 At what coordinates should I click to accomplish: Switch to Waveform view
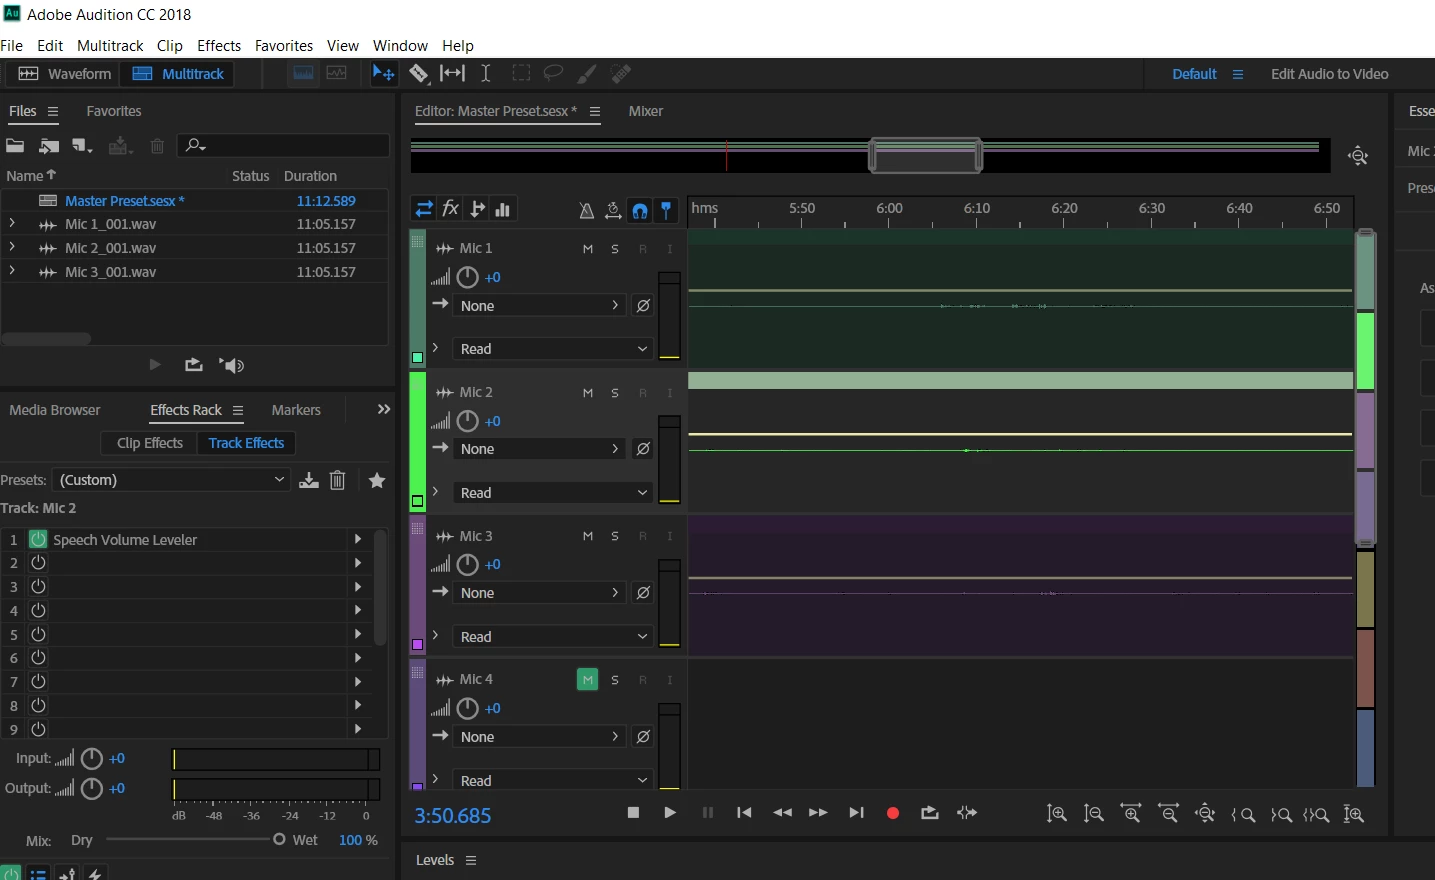coord(64,74)
